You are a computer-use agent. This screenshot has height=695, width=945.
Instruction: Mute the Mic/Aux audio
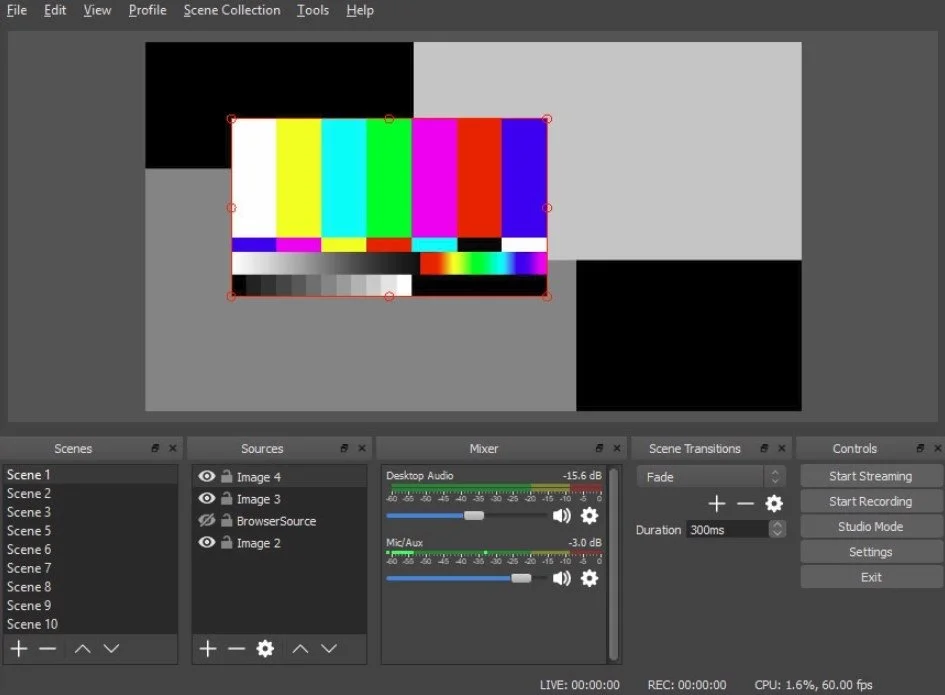point(561,578)
